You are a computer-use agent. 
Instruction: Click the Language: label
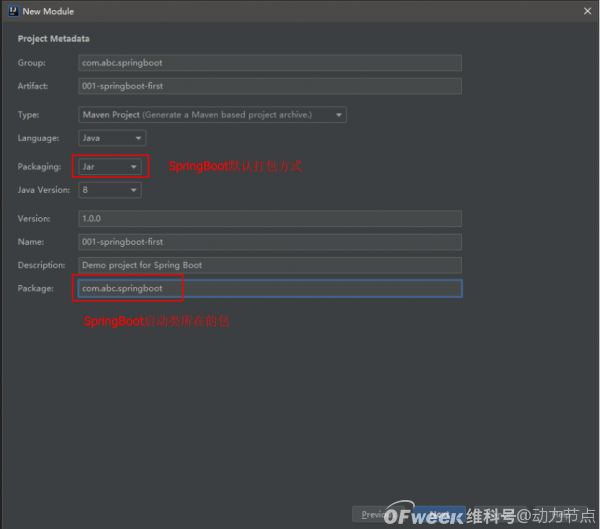[38, 138]
